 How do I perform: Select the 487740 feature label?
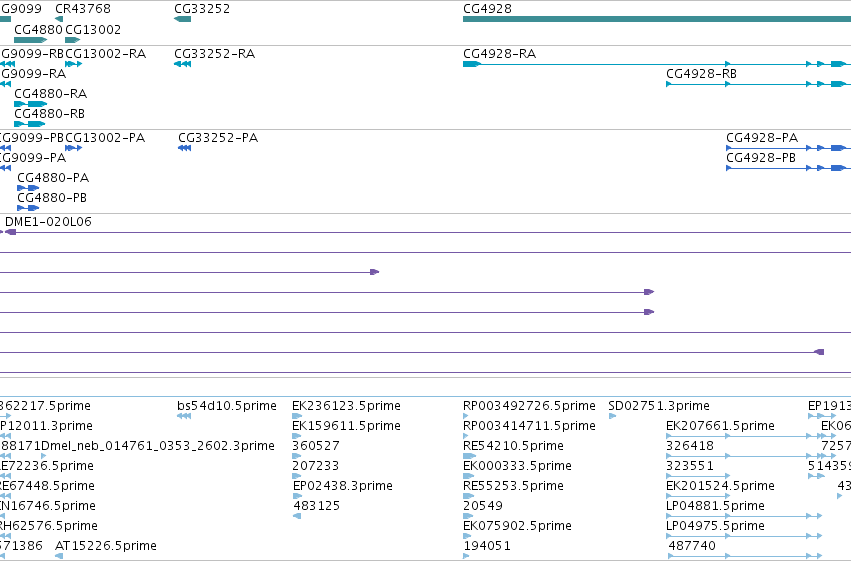pos(692,546)
